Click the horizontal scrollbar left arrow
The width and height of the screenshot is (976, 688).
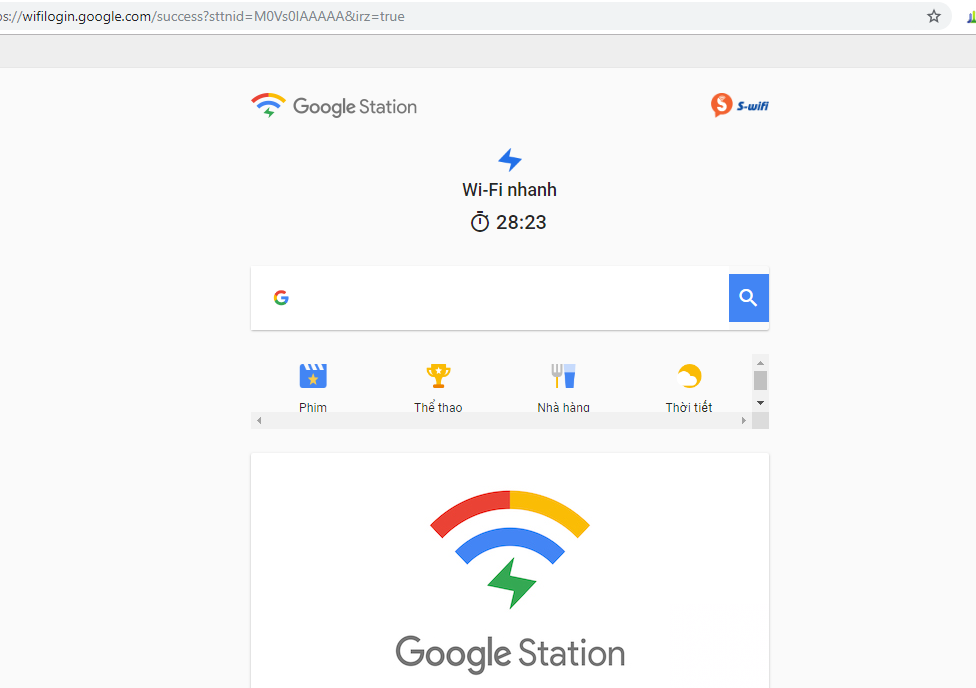point(259,421)
